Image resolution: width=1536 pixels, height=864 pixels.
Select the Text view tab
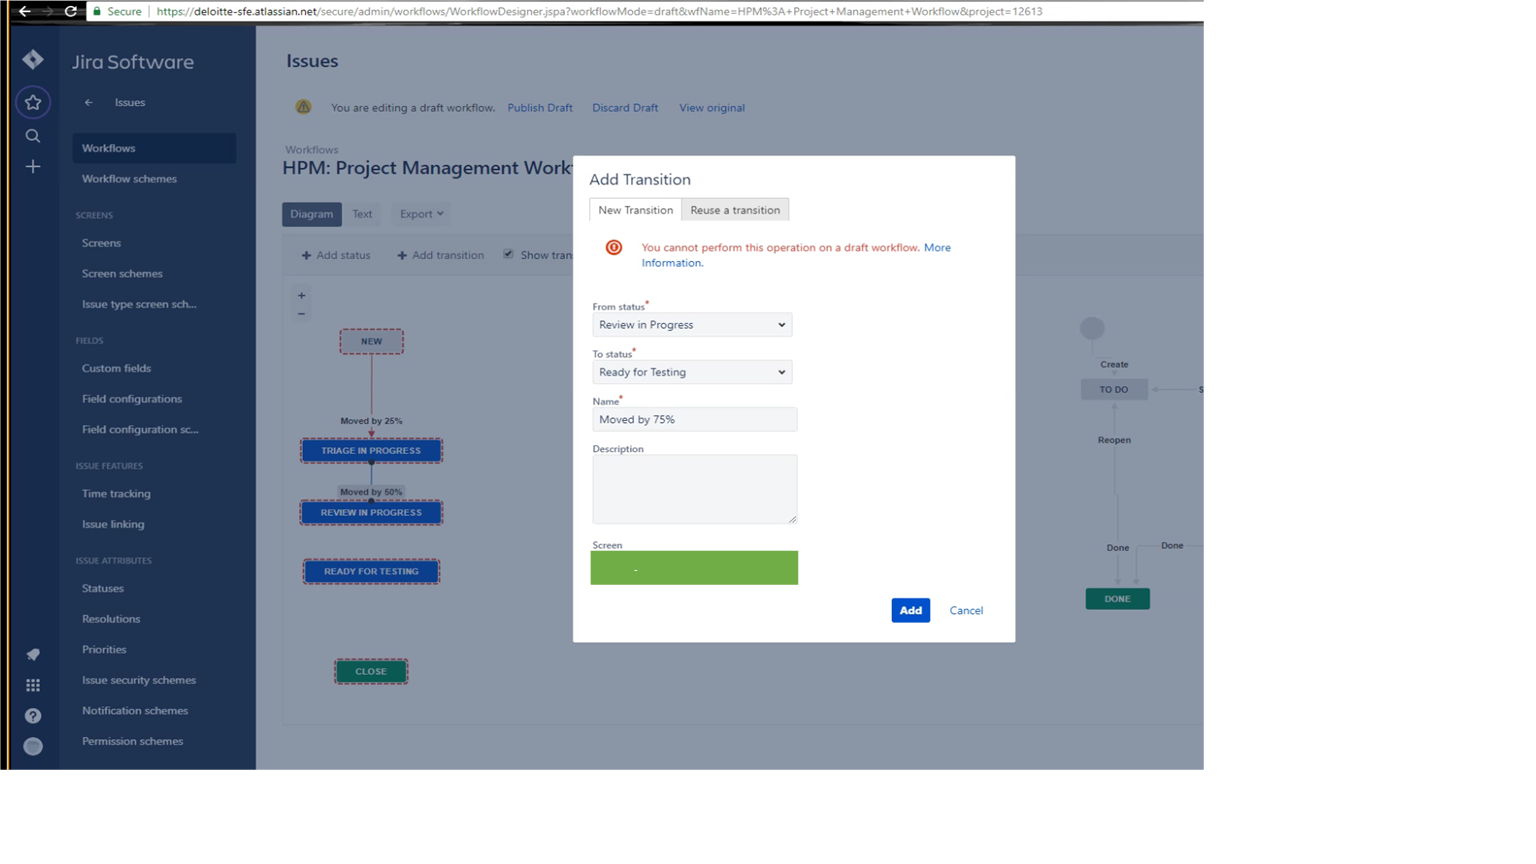[x=362, y=214]
